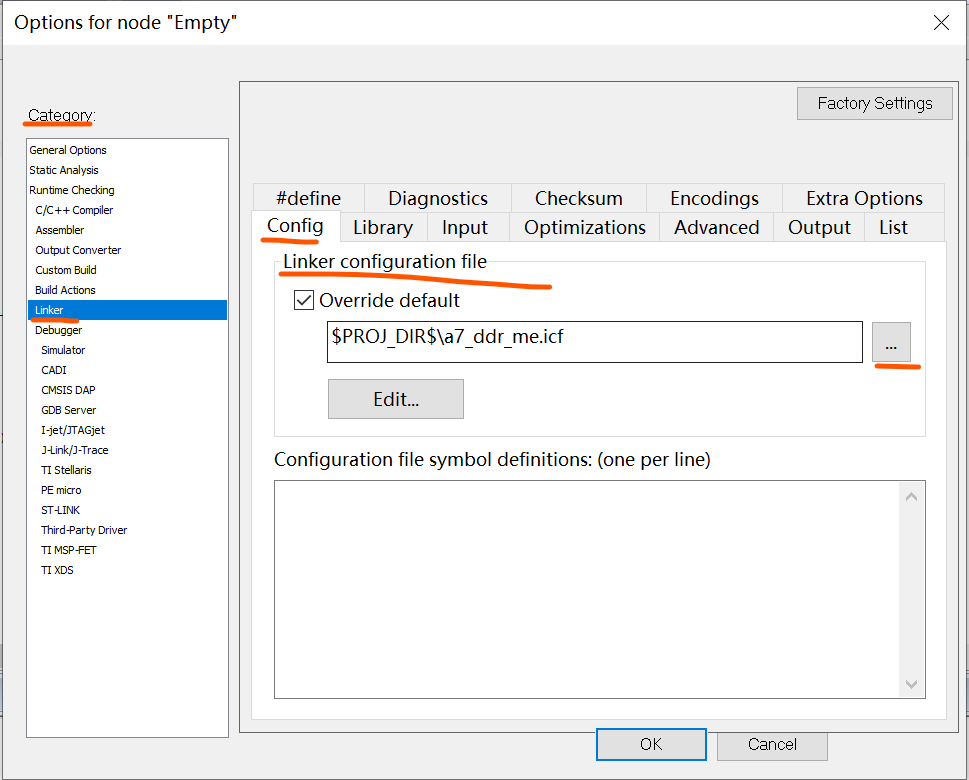Click the browse (...) button for linker file
The image size is (969, 780).
[891, 343]
